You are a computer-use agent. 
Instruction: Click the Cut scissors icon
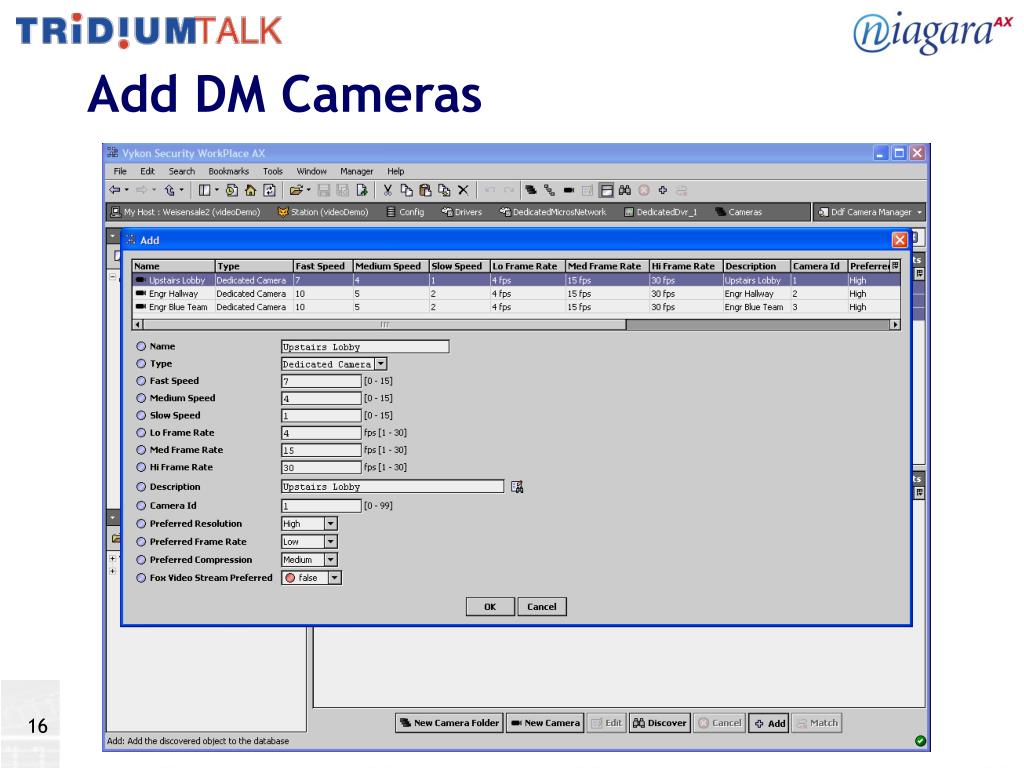point(387,190)
